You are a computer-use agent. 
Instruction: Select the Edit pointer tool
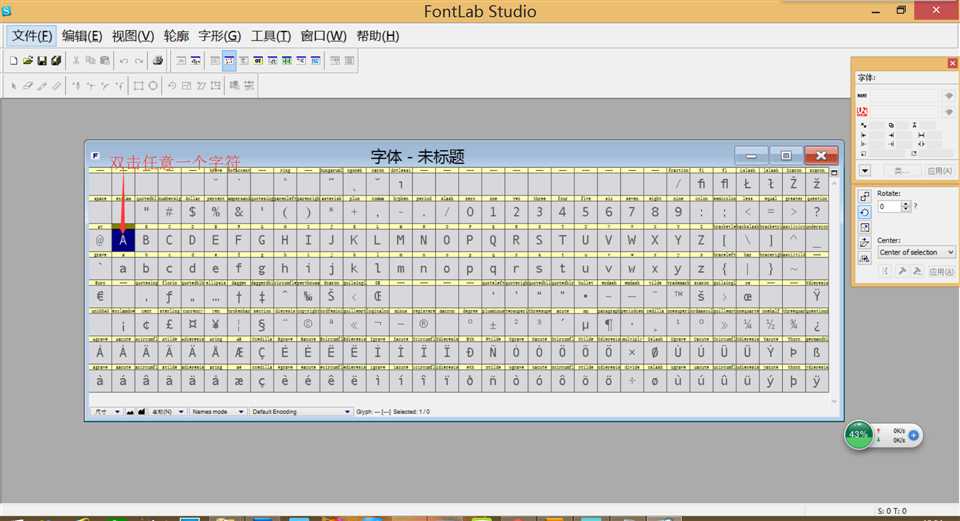(x=13, y=86)
